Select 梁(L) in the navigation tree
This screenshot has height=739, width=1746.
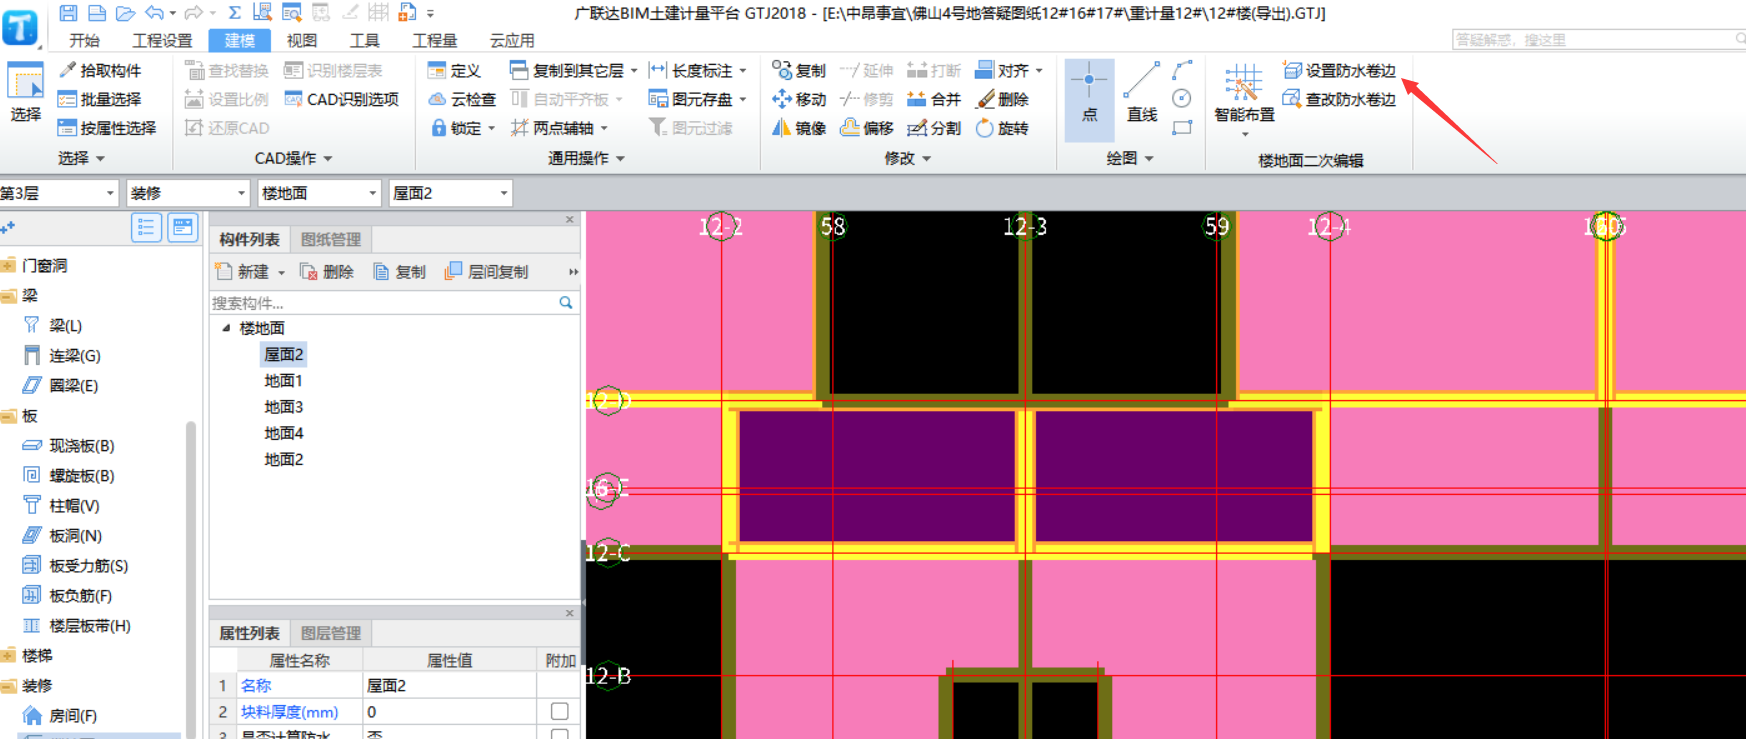[52, 325]
